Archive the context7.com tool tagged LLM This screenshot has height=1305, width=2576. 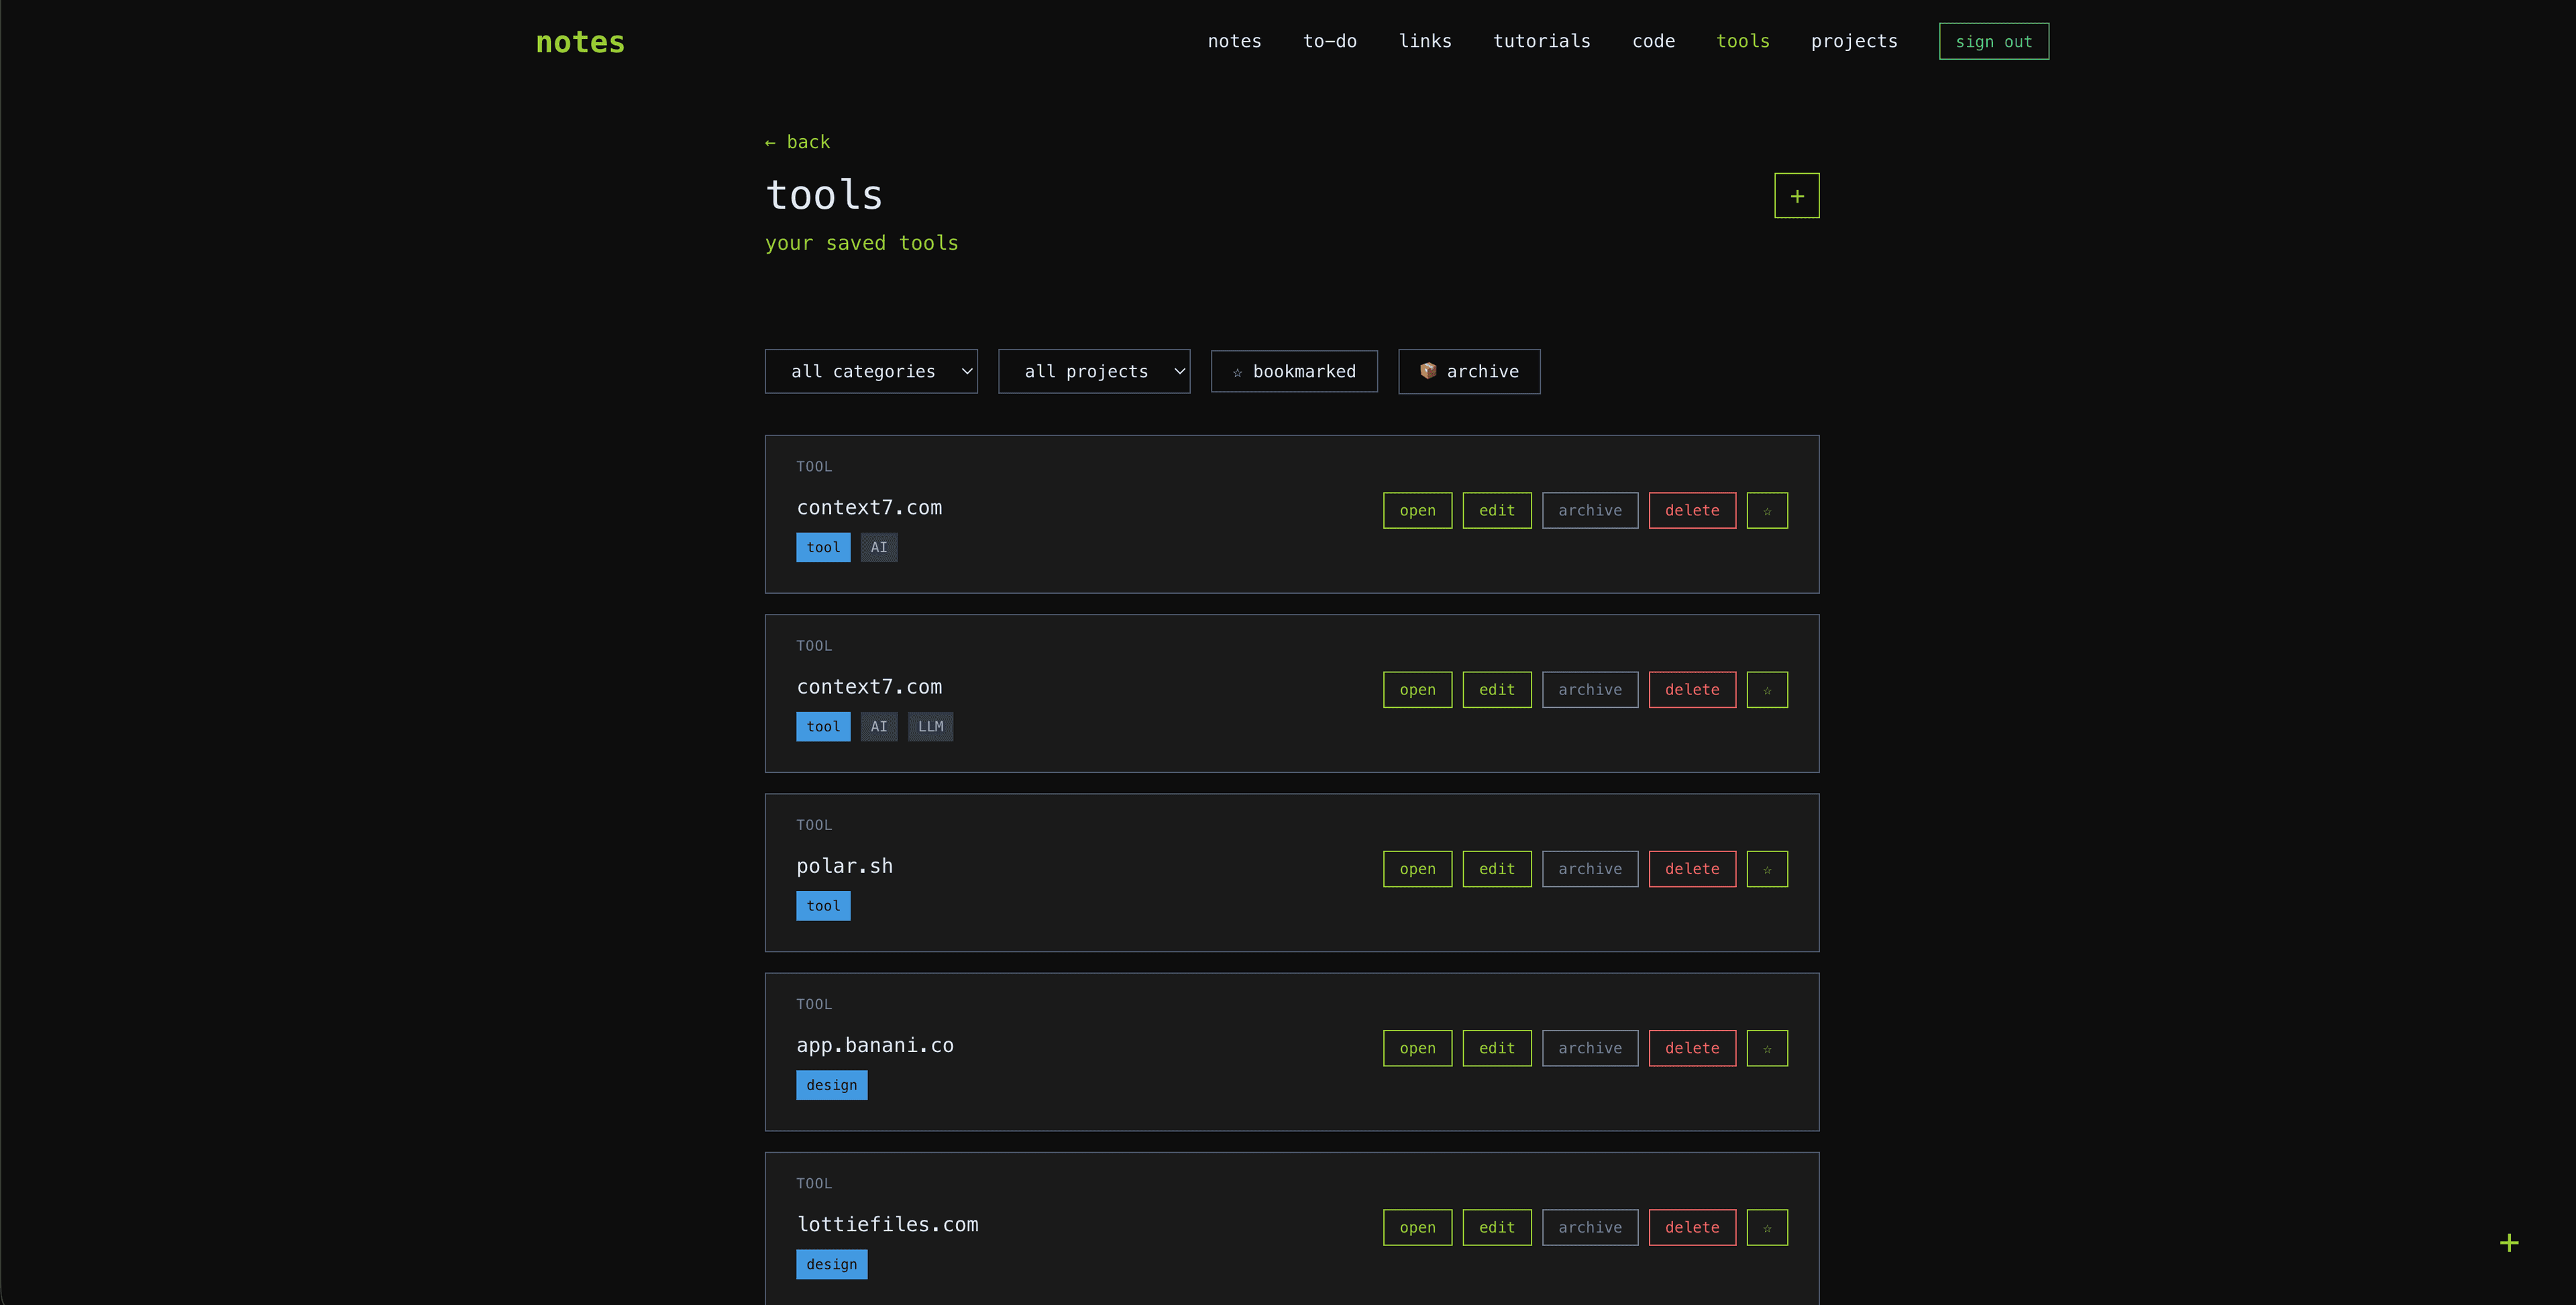coord(1589,689)
